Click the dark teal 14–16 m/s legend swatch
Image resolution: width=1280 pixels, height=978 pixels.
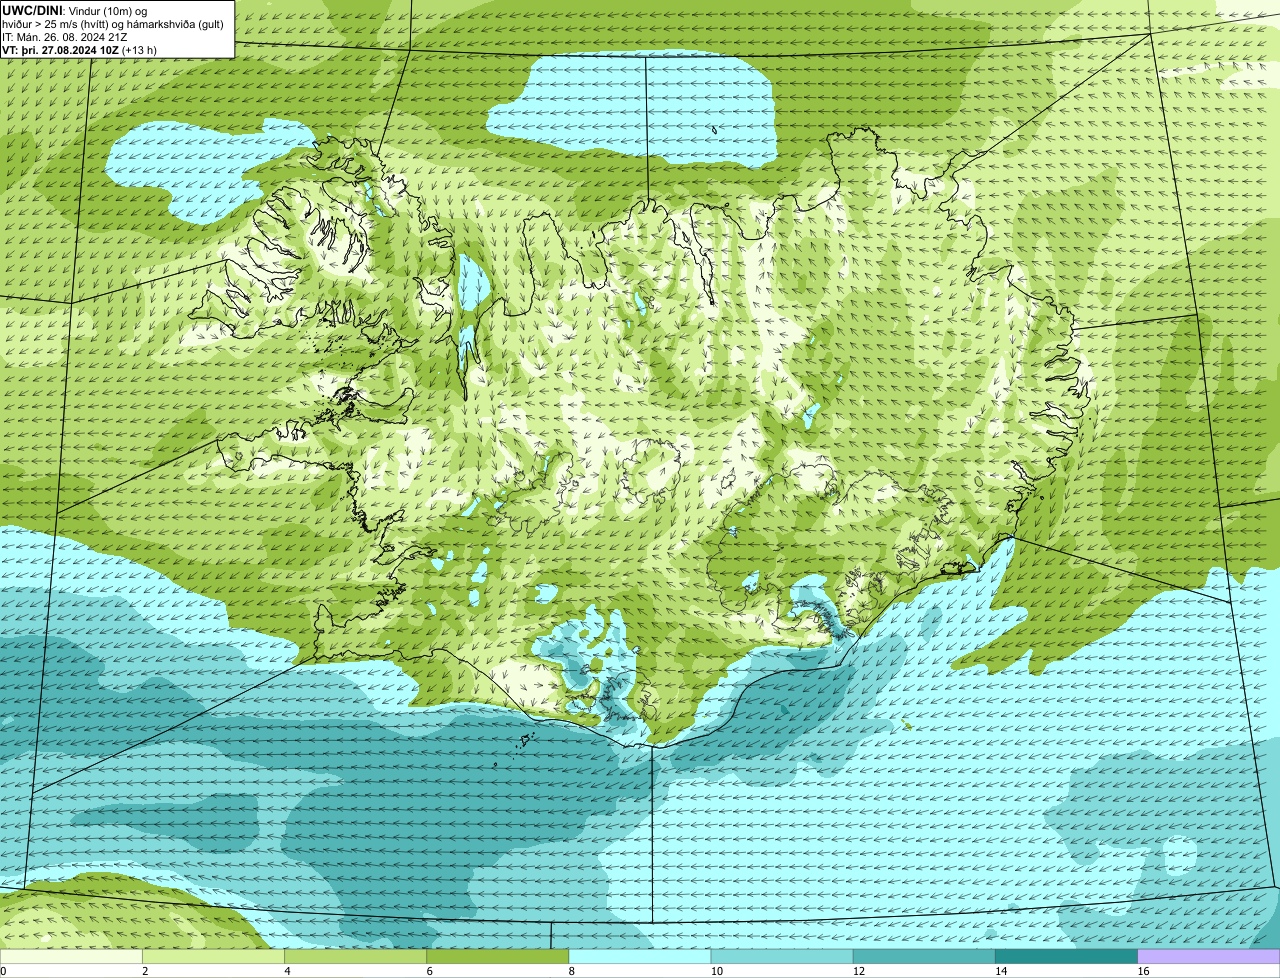point(1067,957)
